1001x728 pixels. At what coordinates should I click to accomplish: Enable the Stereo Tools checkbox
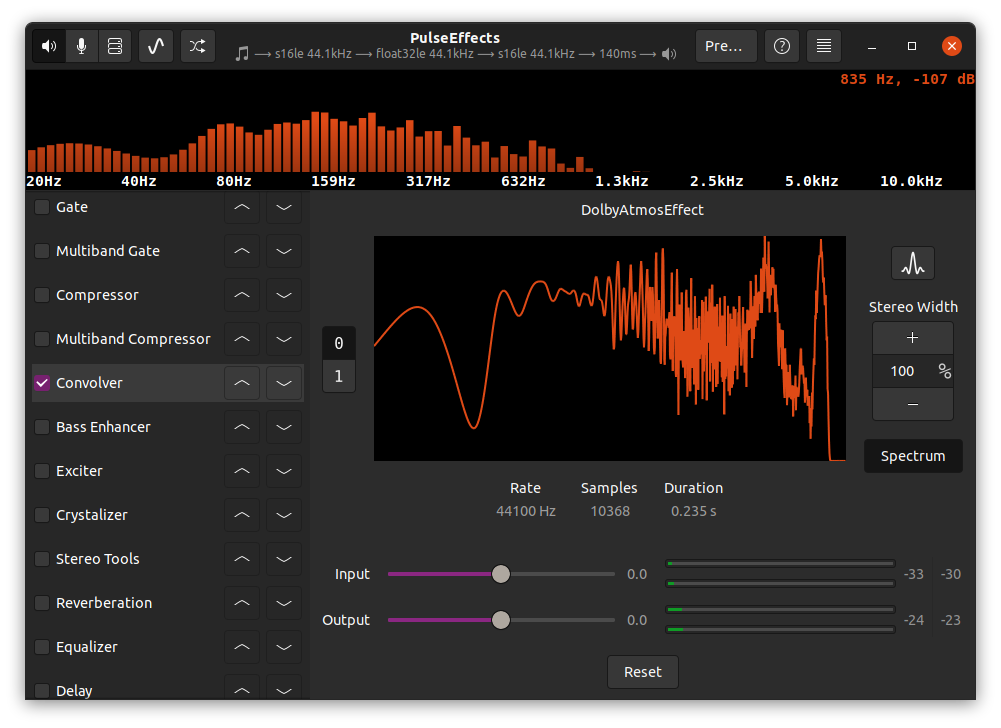[42, 559]
